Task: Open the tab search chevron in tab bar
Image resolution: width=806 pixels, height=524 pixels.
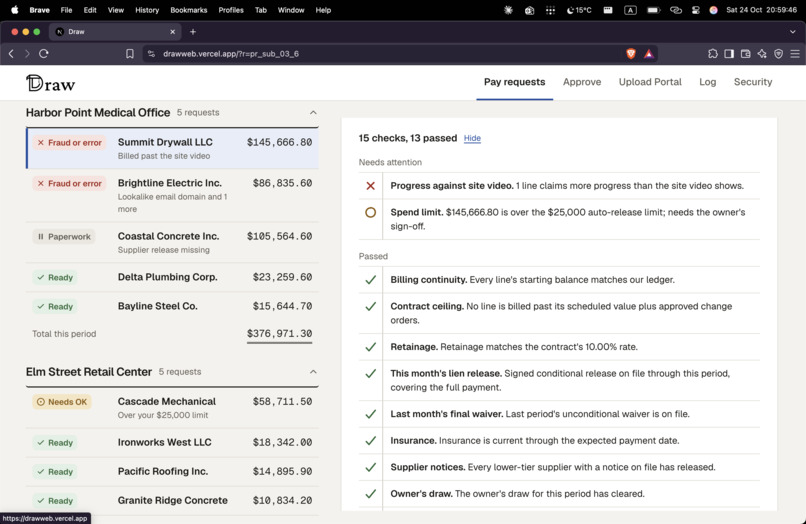Action: click(x=792, y=32)
